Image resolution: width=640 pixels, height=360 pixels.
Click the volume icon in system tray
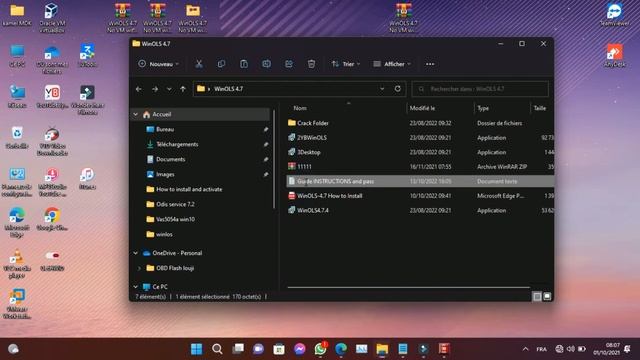[571, 349]
